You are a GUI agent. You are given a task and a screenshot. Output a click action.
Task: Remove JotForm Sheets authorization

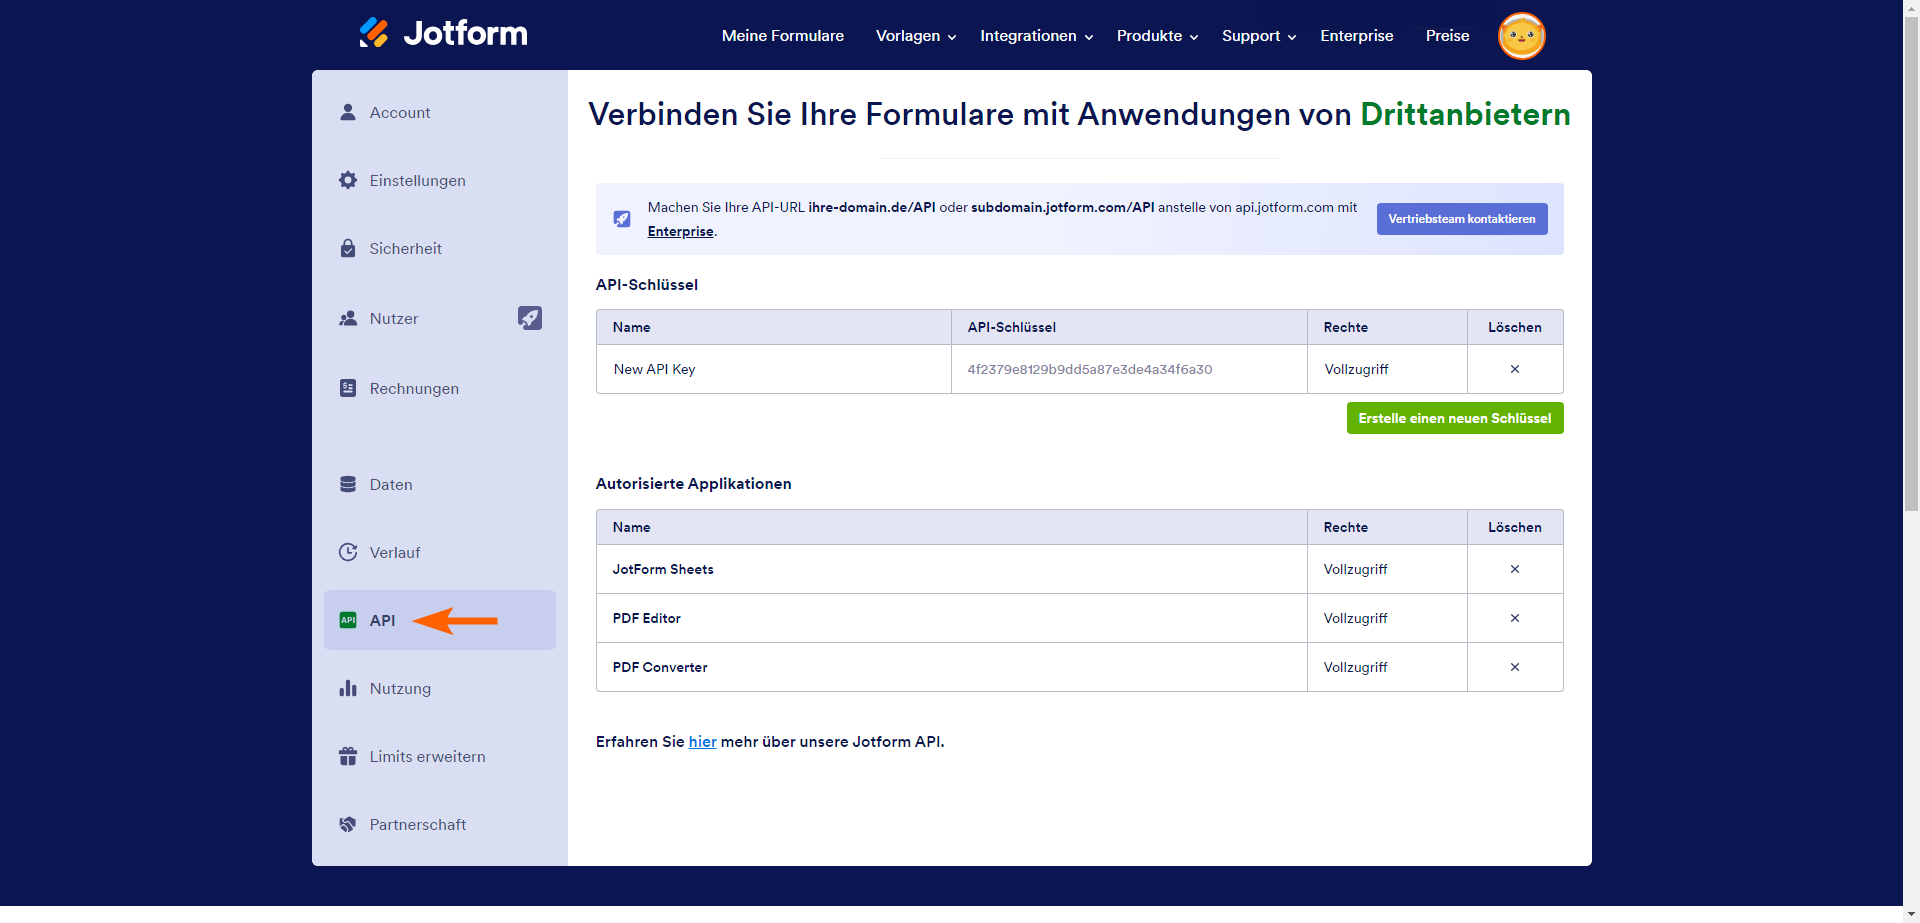coord(1515,569)
